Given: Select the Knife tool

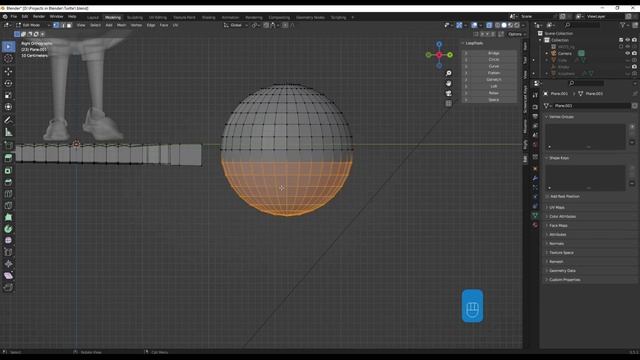Looking at the screenshot, I should click(x=8, y=206).
